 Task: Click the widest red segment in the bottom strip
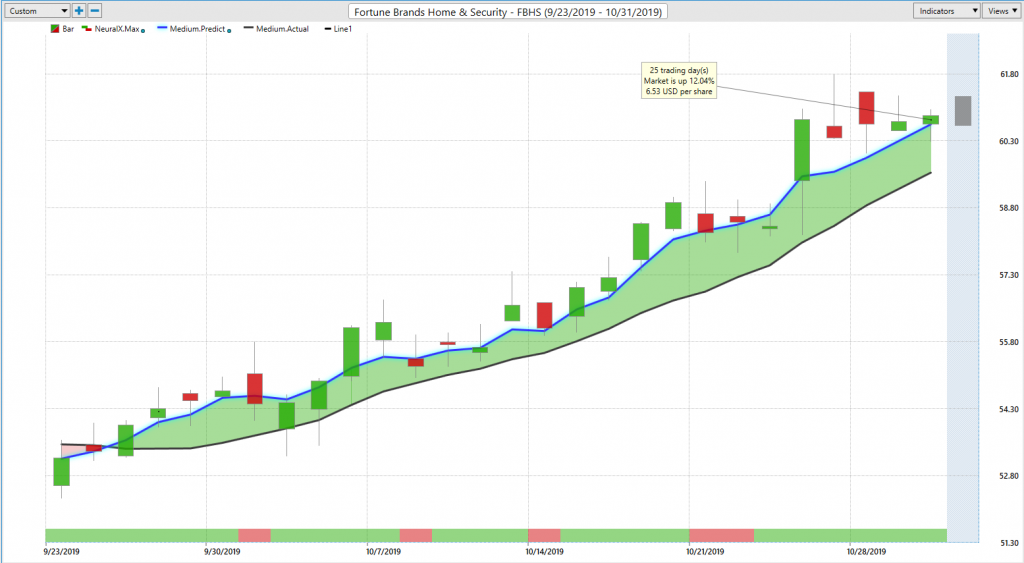pos(722,536)
